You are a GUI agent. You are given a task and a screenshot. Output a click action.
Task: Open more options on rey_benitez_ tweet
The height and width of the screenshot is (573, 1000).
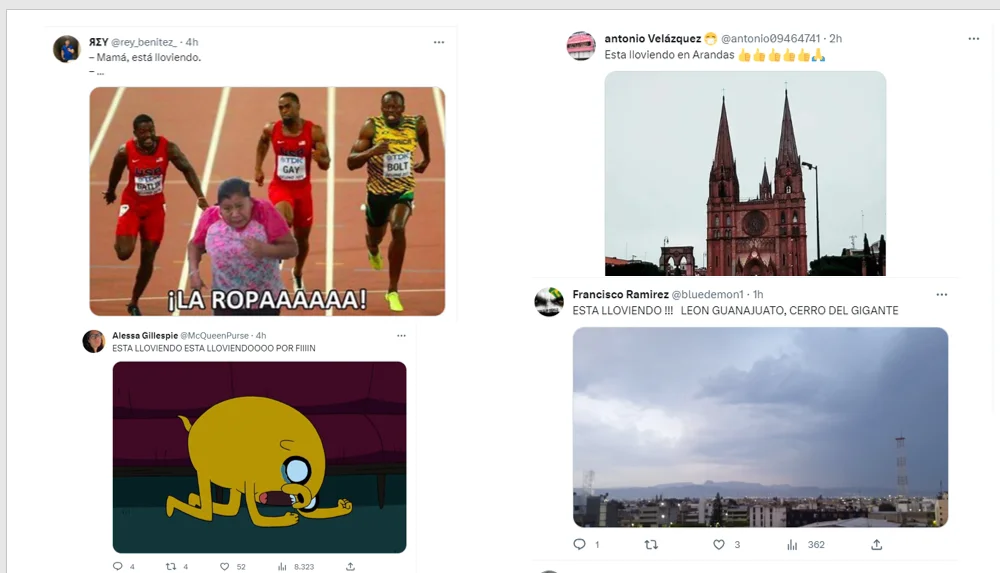pyautogui.click(x=439, y=42)
